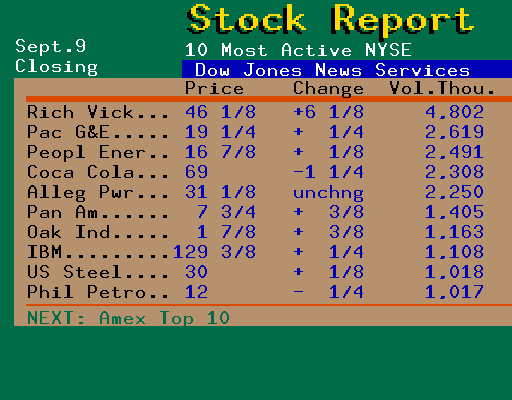Click Rich Vick price 46 1/8
The height and width of the screenshot is (400, 512).
pyautogui.click(x=220, y=112)
